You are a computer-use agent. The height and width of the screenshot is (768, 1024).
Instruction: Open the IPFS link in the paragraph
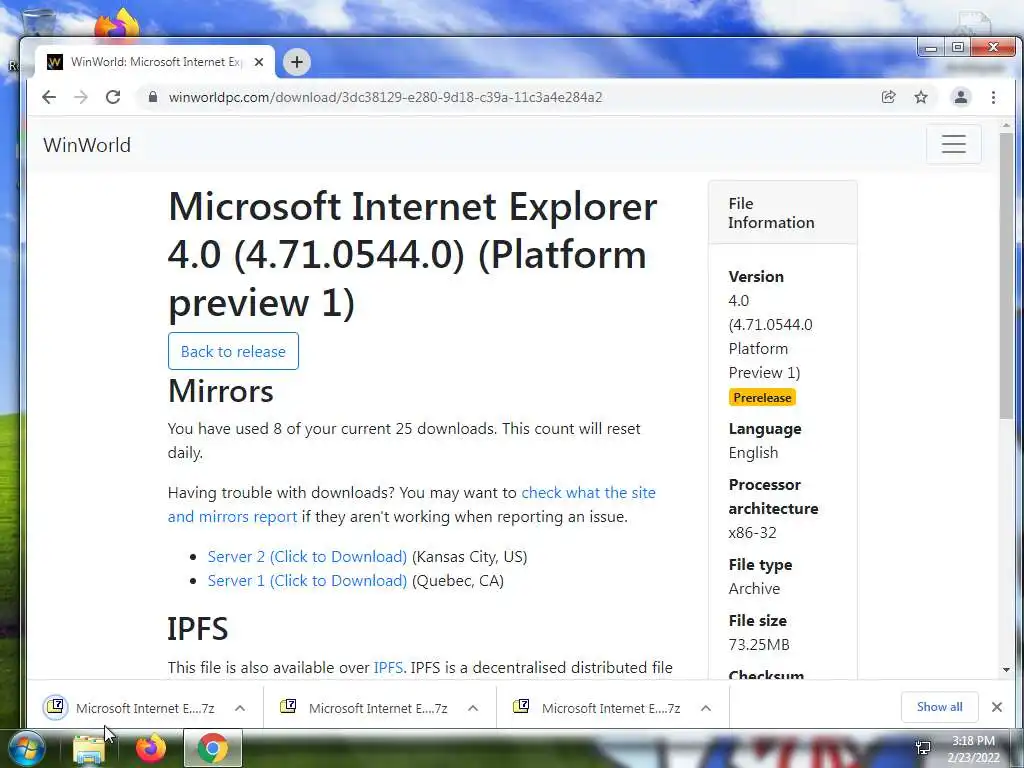tap(388, 667)
